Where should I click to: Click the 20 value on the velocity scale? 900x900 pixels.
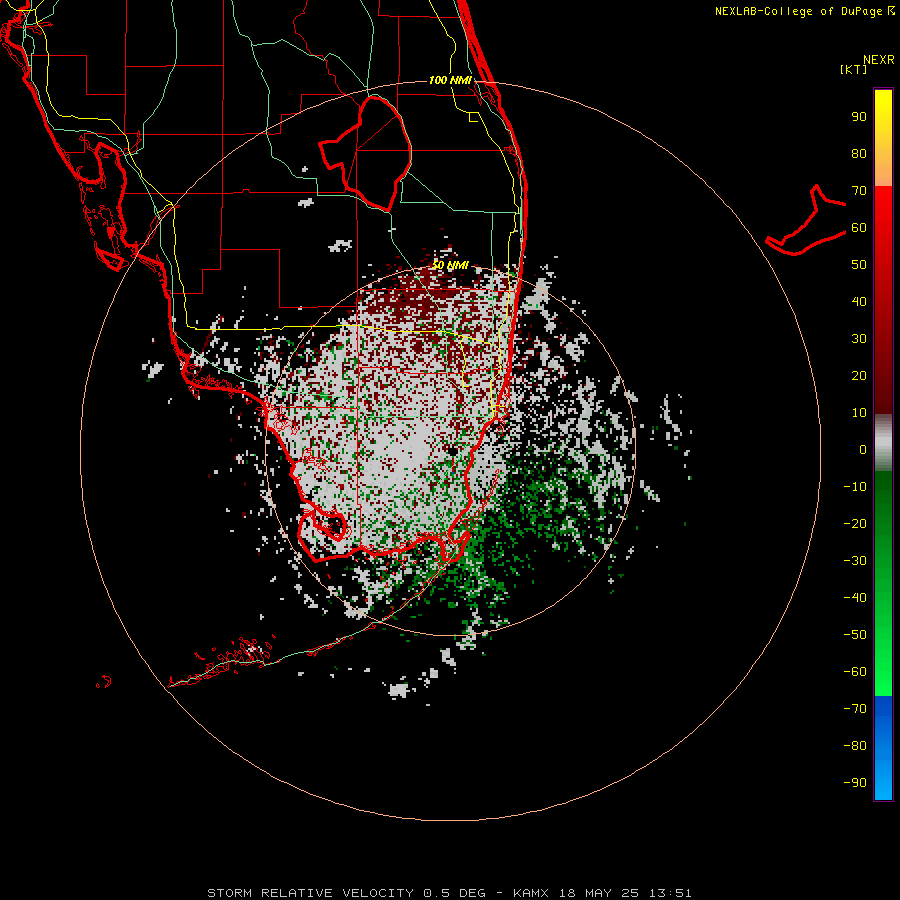coord(859,375)
